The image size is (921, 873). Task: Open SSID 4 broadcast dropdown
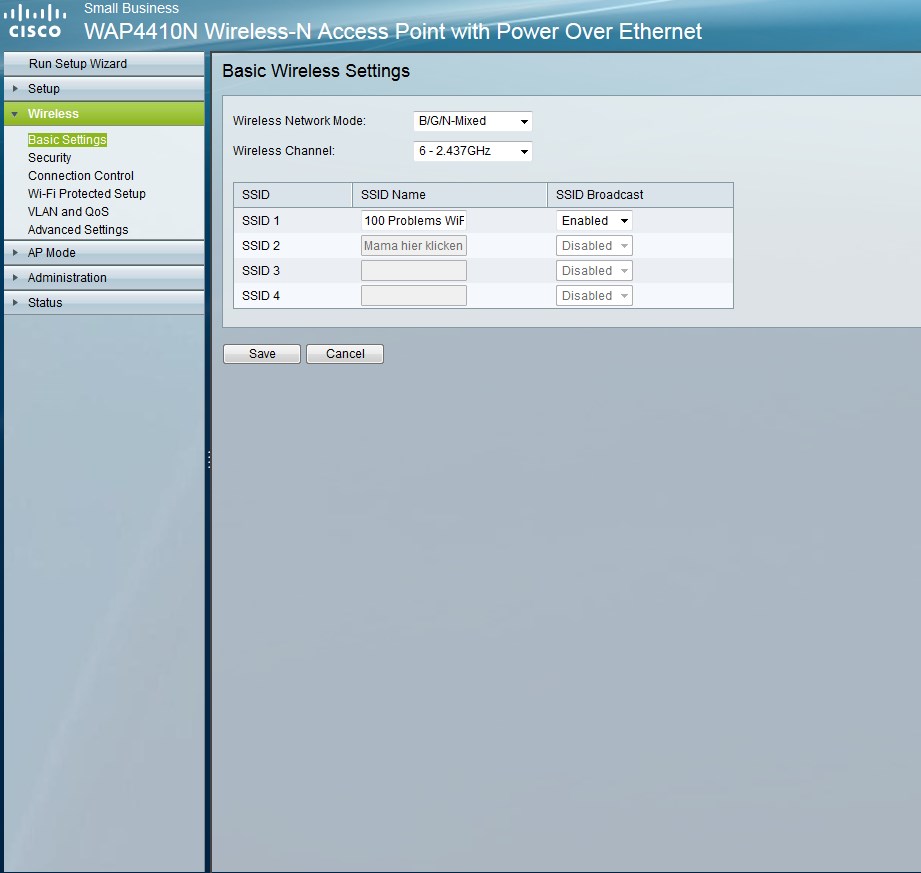tap(594, 296)
